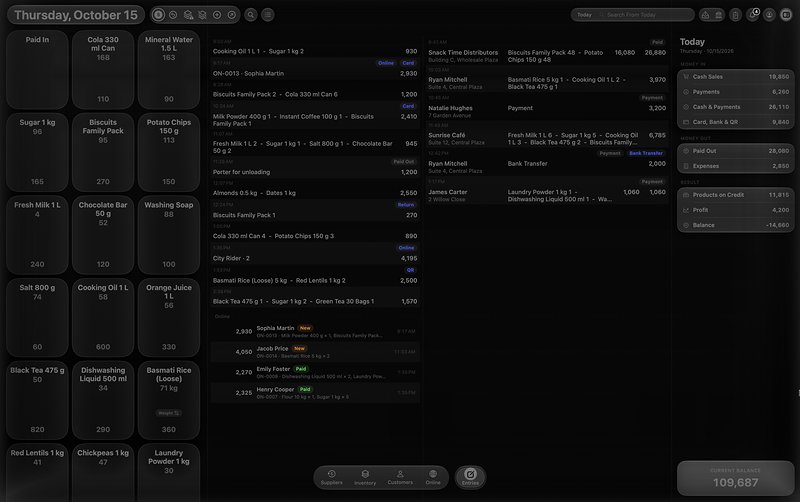Switch to the Online tab in the bottom bar

[x=433, y=478]
